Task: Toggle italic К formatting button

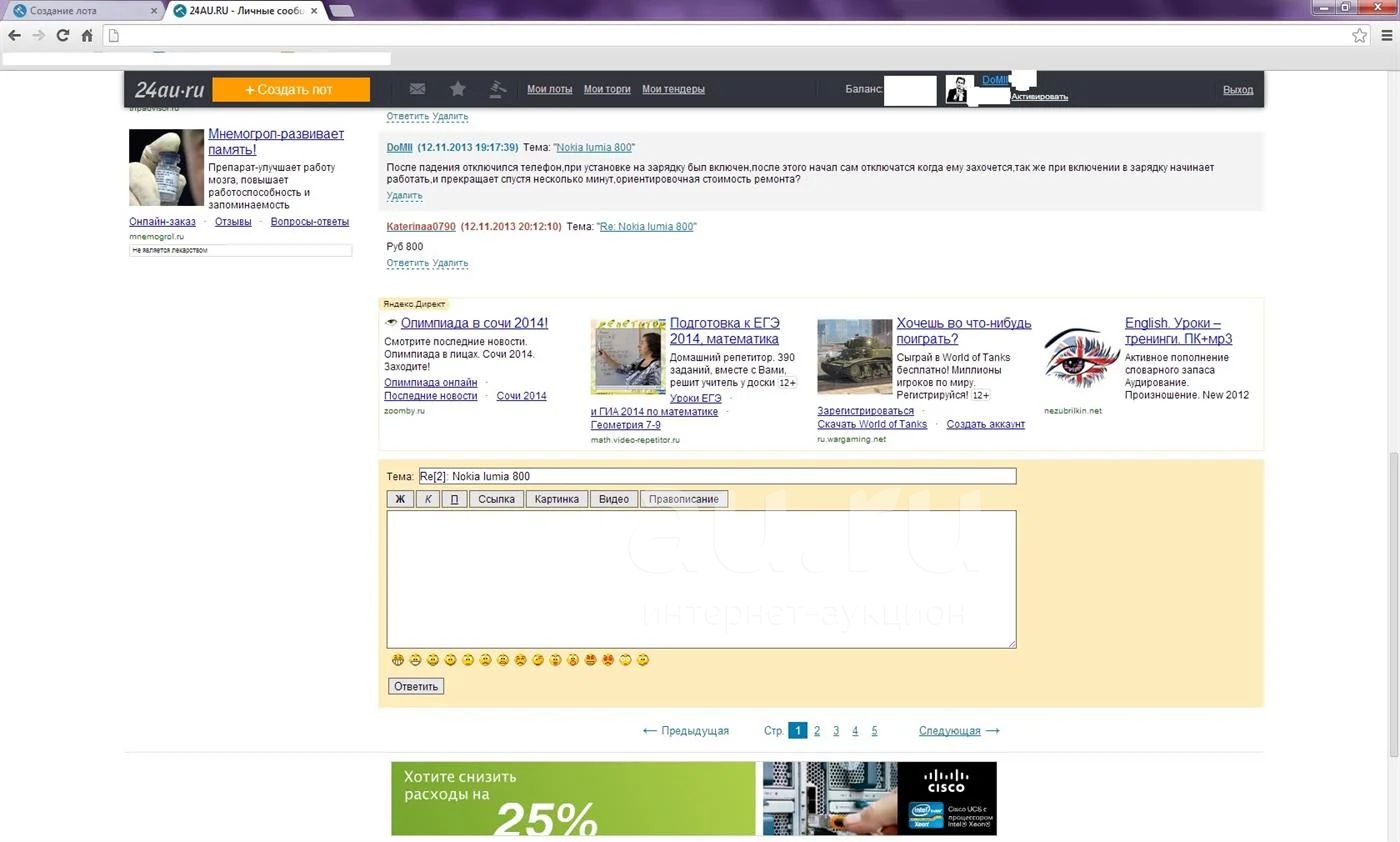Action: click(x=427, y=499)
